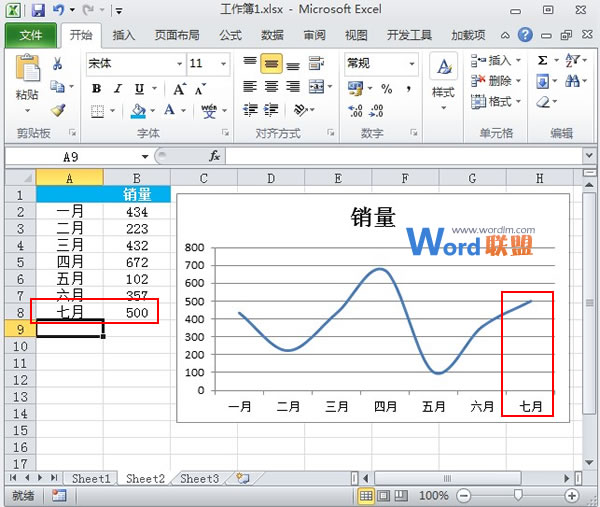
Task: Click the Undo arrow icon
Action: (x=58, y=10)
